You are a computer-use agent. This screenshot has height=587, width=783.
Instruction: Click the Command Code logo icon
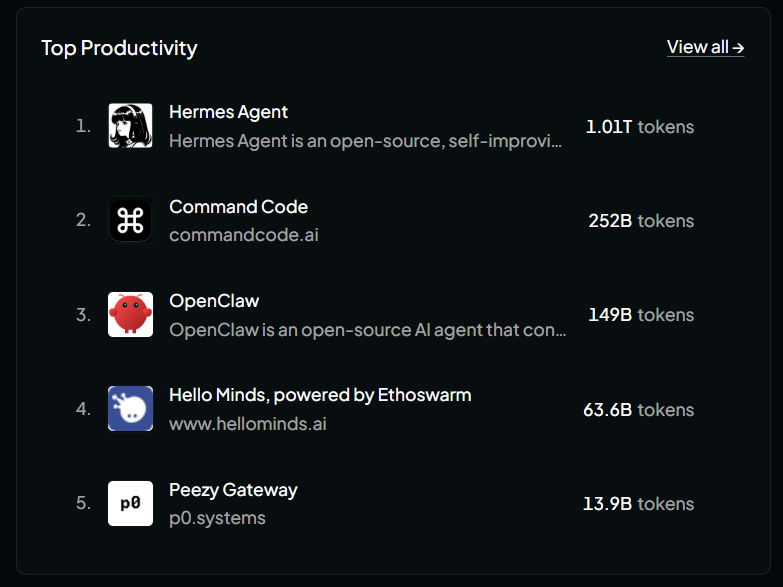tap(130, 220)
